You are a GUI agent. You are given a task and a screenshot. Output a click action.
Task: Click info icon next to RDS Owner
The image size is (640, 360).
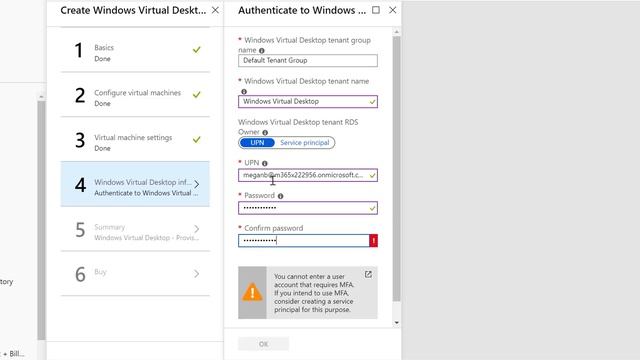[x=265, y=132]
